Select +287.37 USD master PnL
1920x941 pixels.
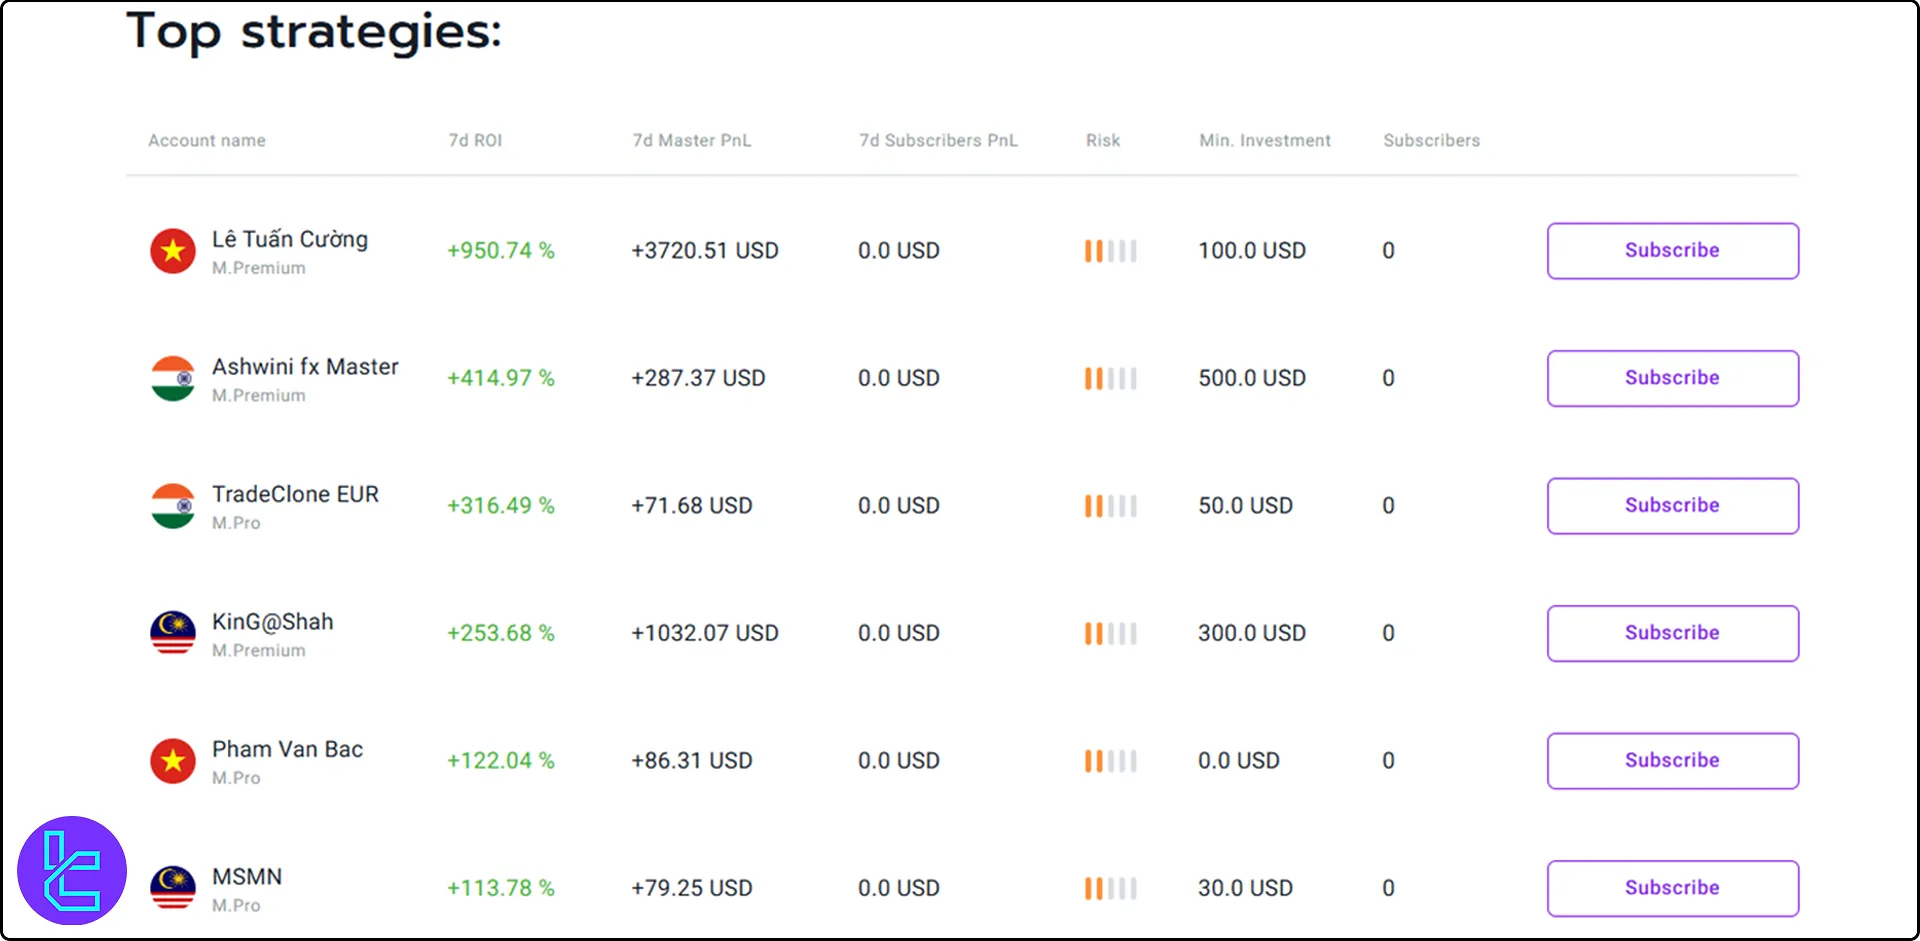(698, 378)
